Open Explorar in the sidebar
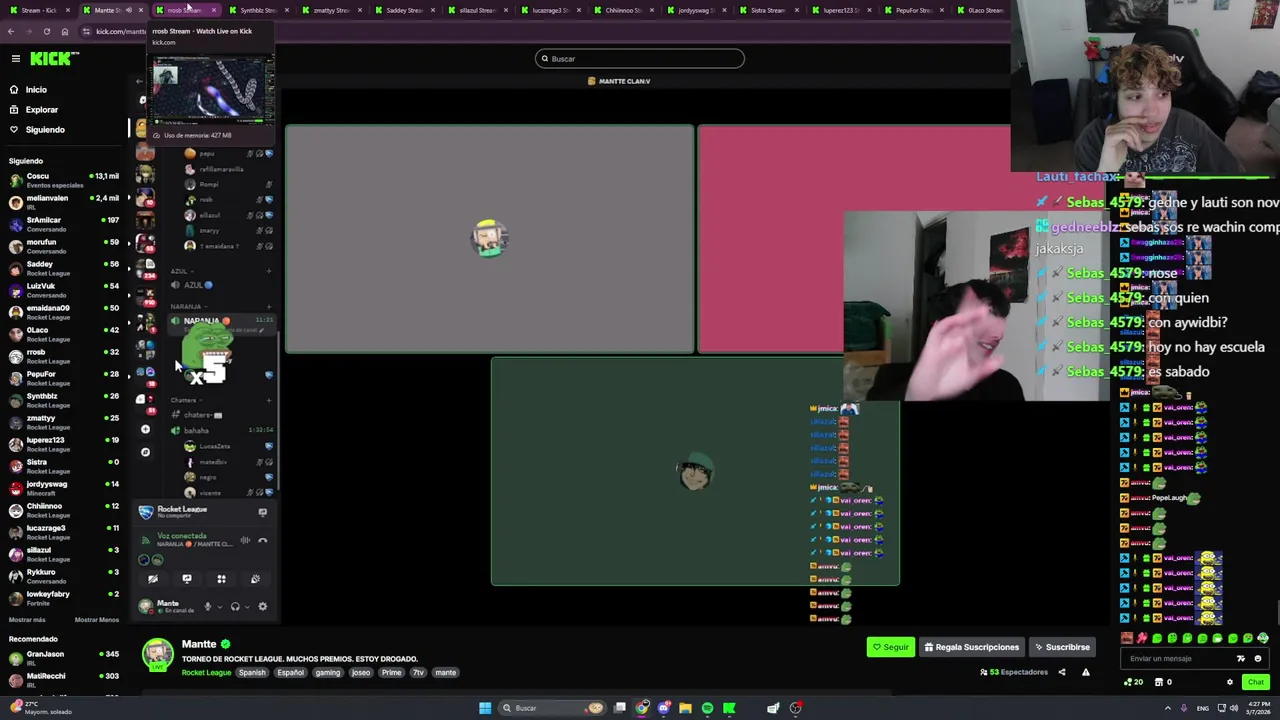The height and width of the screenshot is (720, 1280). coord(41,110)
